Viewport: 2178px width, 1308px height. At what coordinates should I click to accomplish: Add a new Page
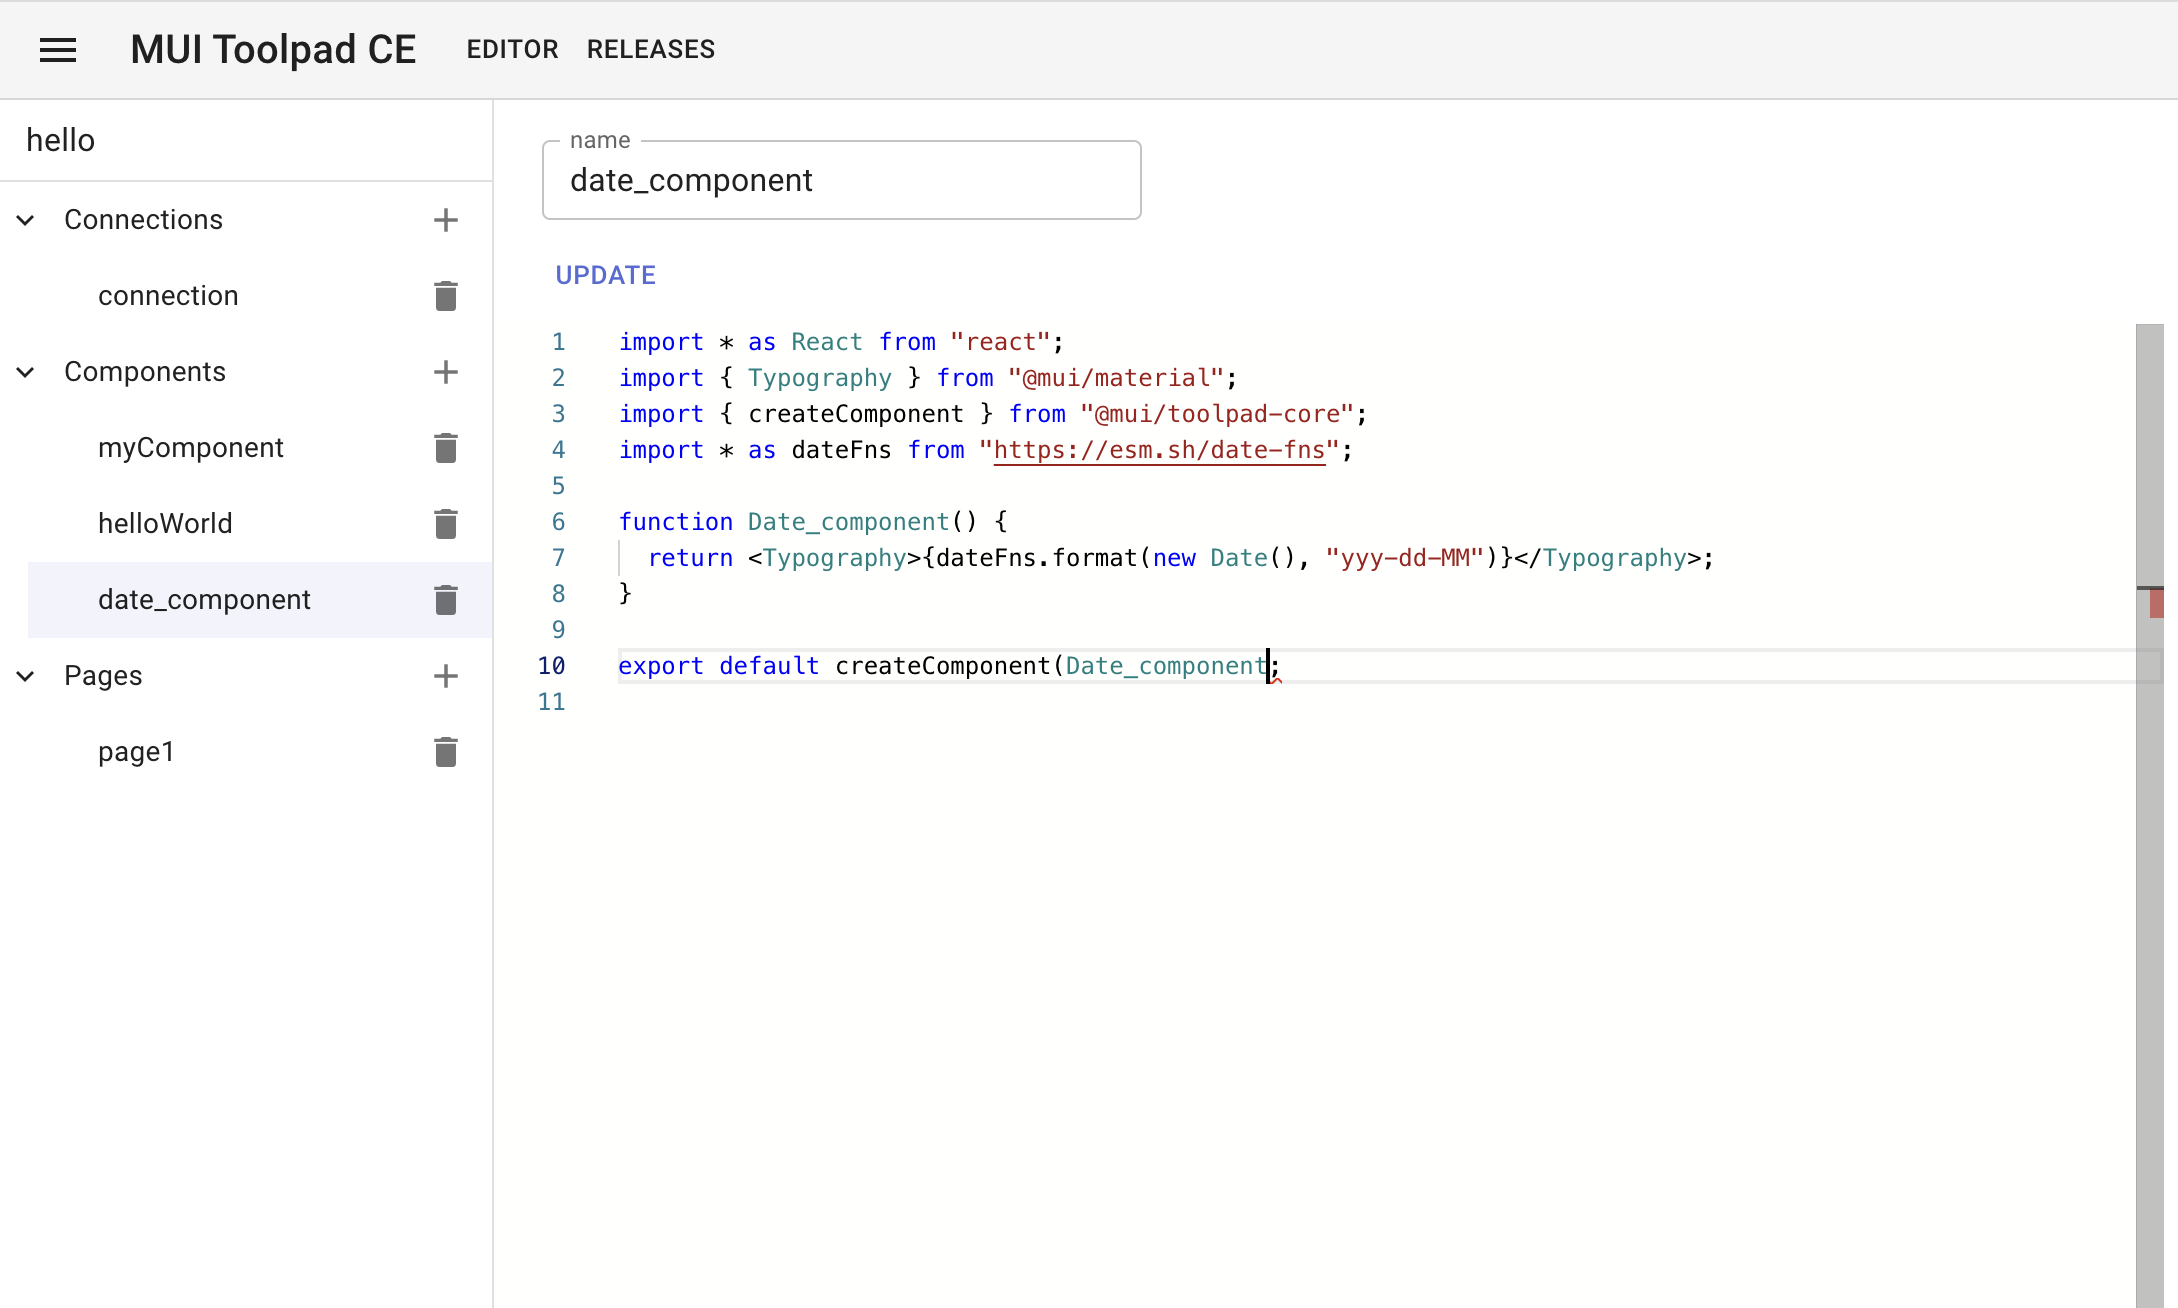pos(446,676)
